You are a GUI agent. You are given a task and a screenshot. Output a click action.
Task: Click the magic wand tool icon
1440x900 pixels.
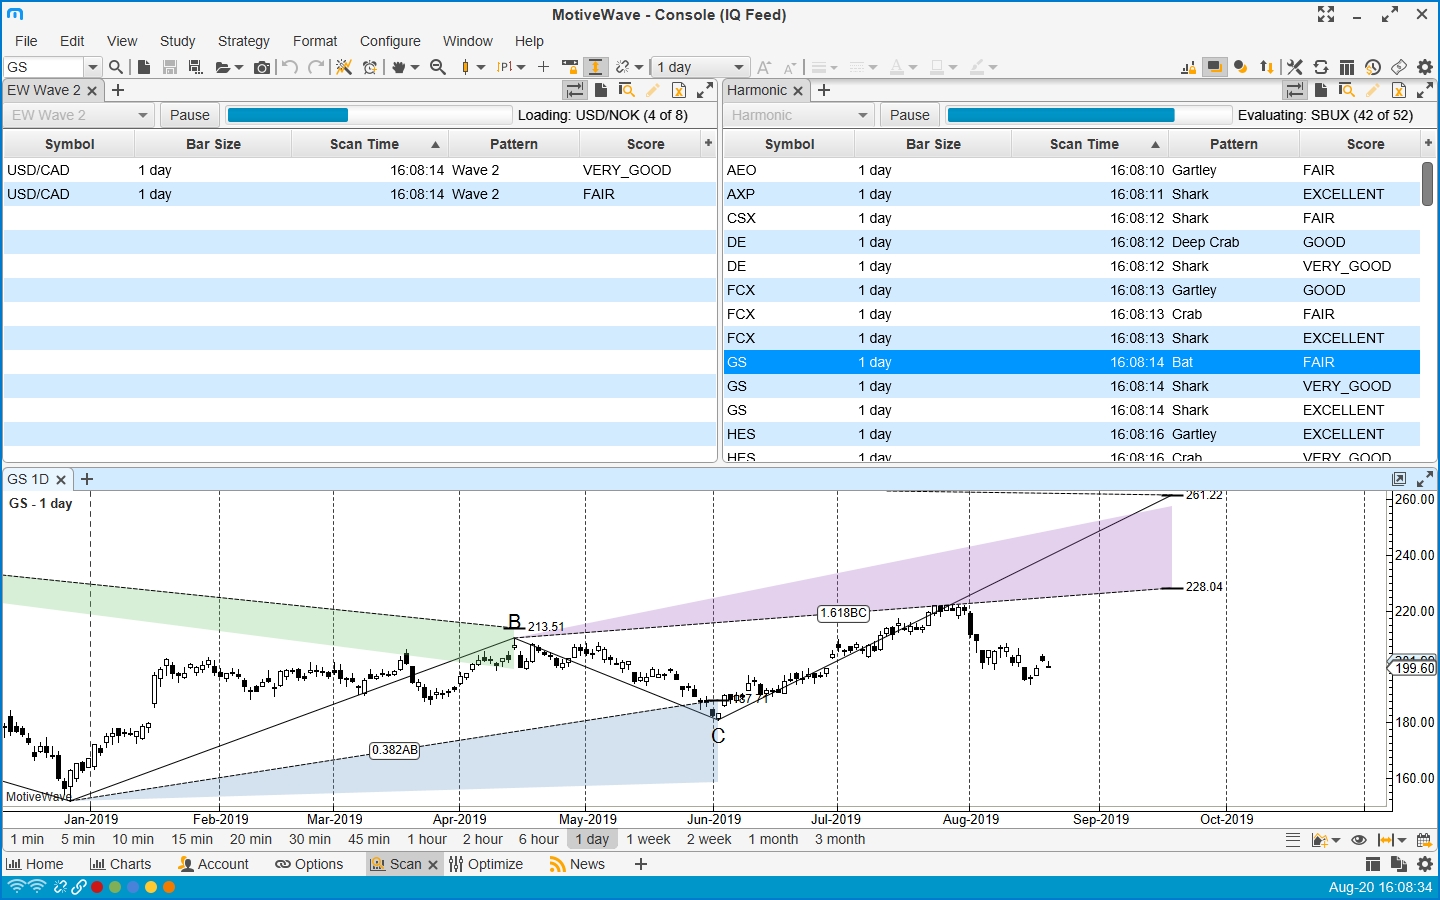(x=344, y=67)
